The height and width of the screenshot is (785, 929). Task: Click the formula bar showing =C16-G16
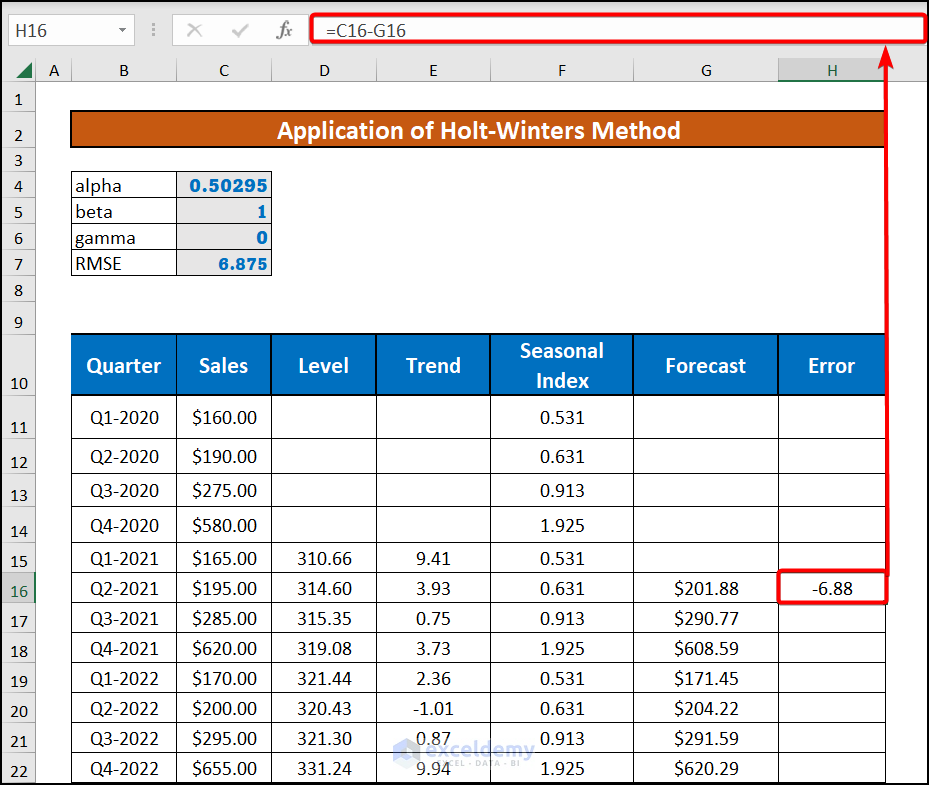click(618, 30)
